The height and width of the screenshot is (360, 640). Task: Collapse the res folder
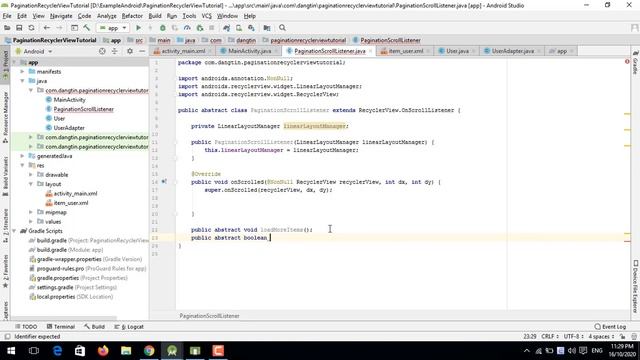tap(22, 165)
